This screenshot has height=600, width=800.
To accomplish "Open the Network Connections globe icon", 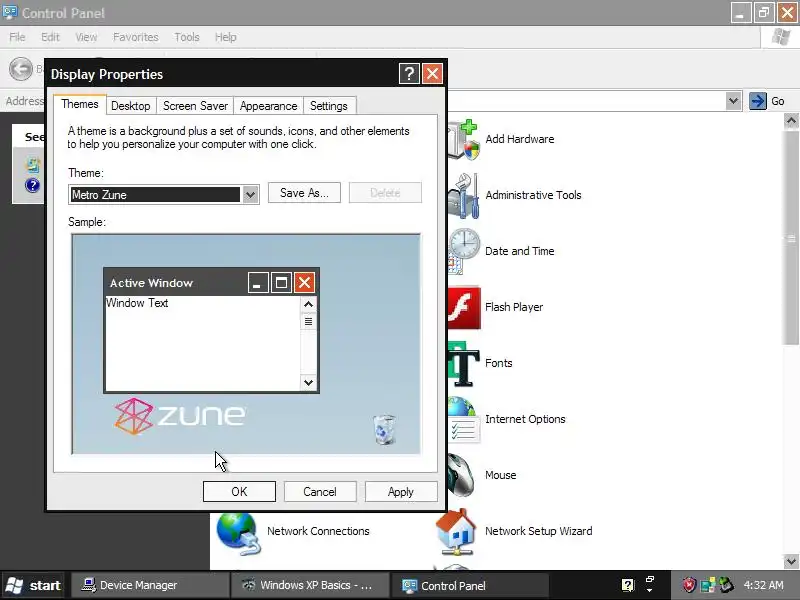I will (x=238, y=533).
